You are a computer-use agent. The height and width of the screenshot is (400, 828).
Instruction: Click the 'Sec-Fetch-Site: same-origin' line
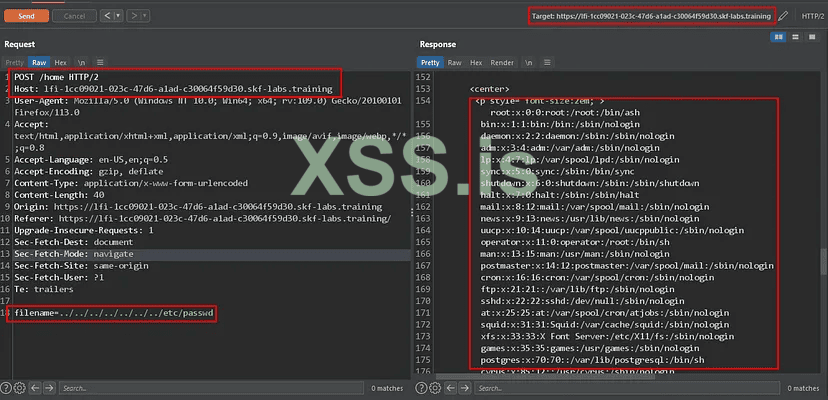point(81,266)
